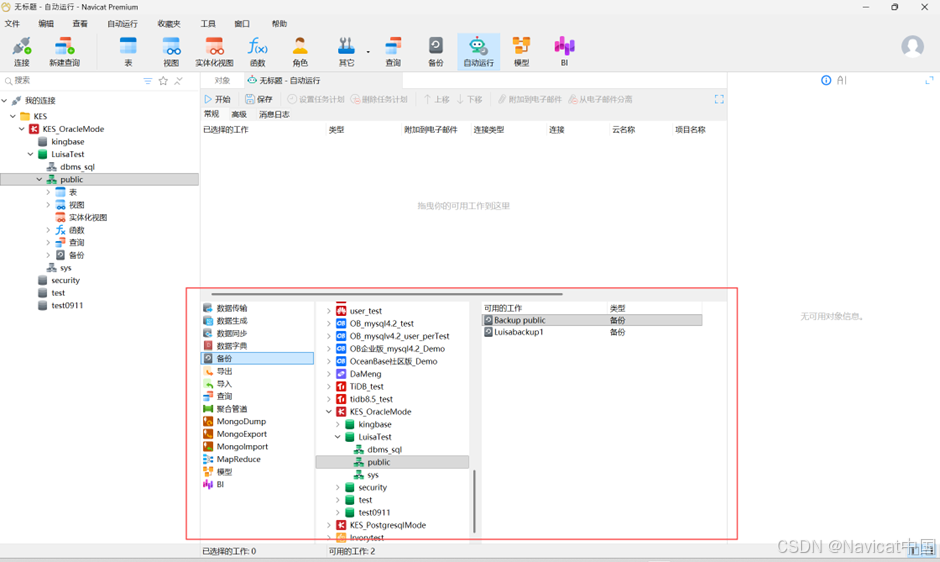Image resolution: width=940 pixels, height=562 pixels.
Task: Switch to the 高级 tab
Action: point(239,115)
